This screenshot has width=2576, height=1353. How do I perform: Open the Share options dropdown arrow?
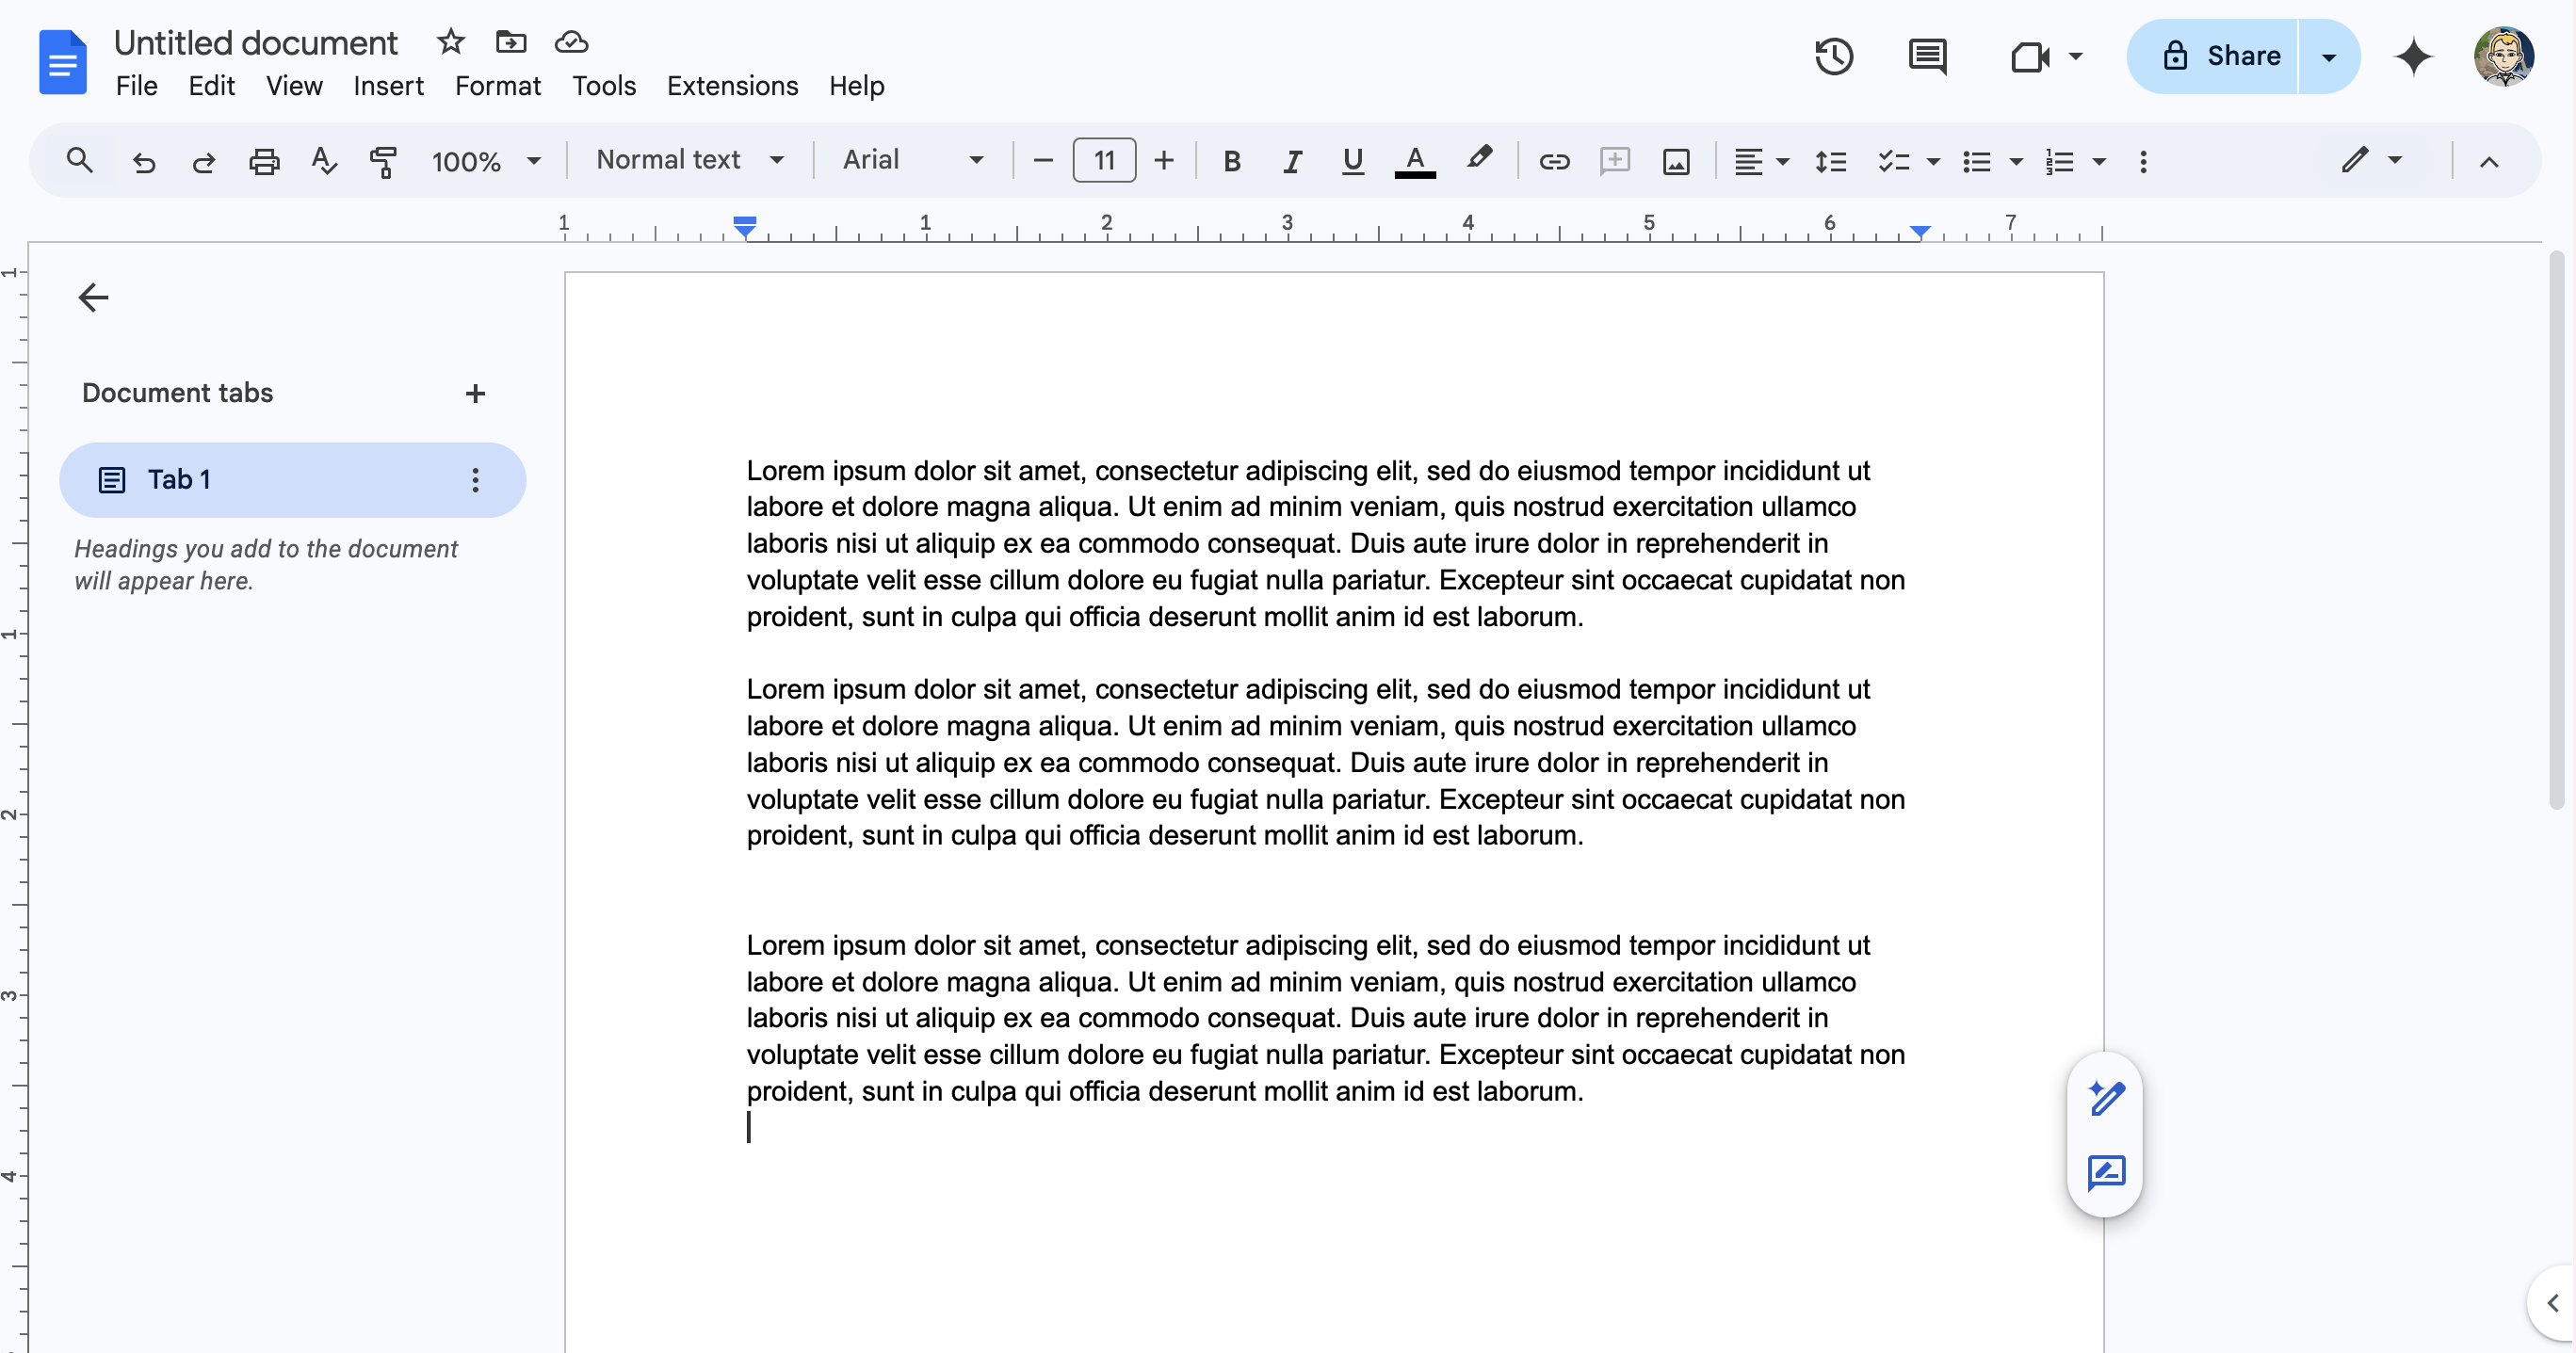pos(2328,57)
